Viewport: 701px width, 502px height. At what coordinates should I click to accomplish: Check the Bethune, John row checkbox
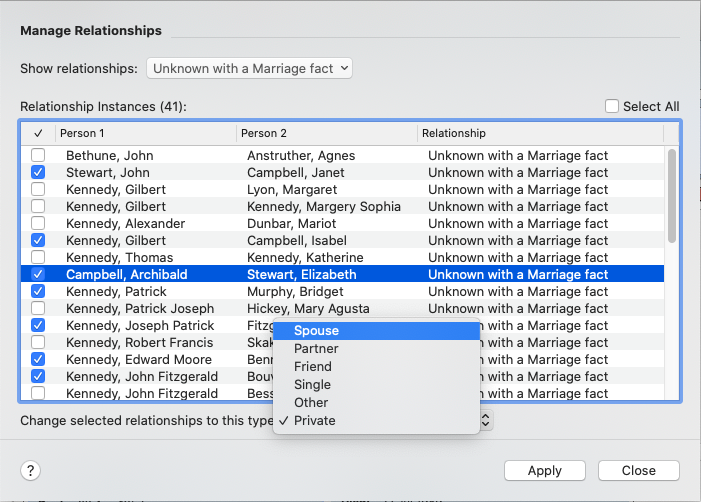pos(38,155)
